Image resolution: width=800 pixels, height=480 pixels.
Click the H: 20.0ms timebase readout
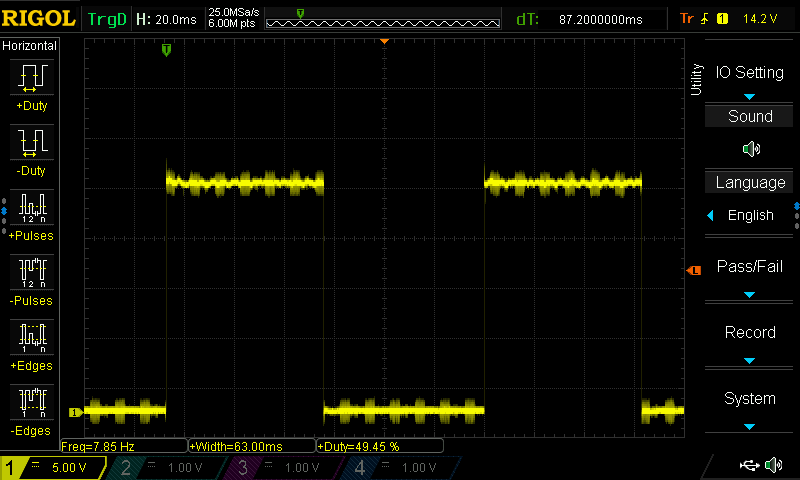pos(166,19)
